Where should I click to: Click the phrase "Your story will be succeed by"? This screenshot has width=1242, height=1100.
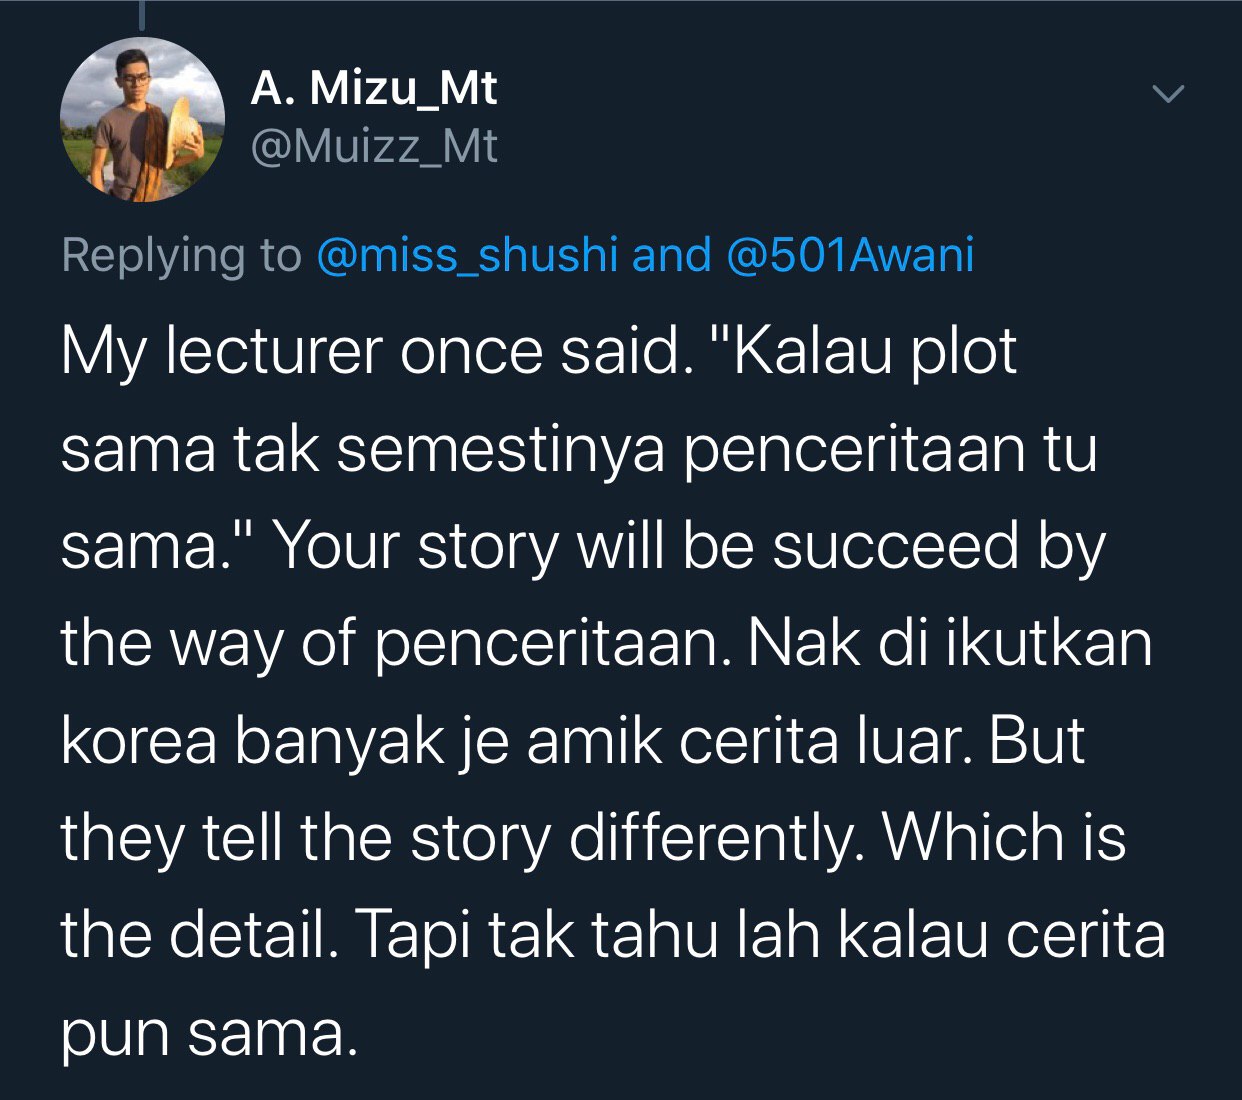coord(689,547)
